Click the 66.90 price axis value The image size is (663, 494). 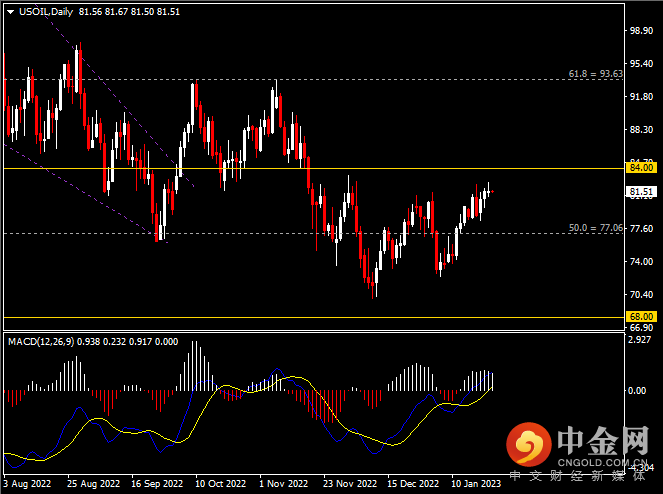[641, 327]
